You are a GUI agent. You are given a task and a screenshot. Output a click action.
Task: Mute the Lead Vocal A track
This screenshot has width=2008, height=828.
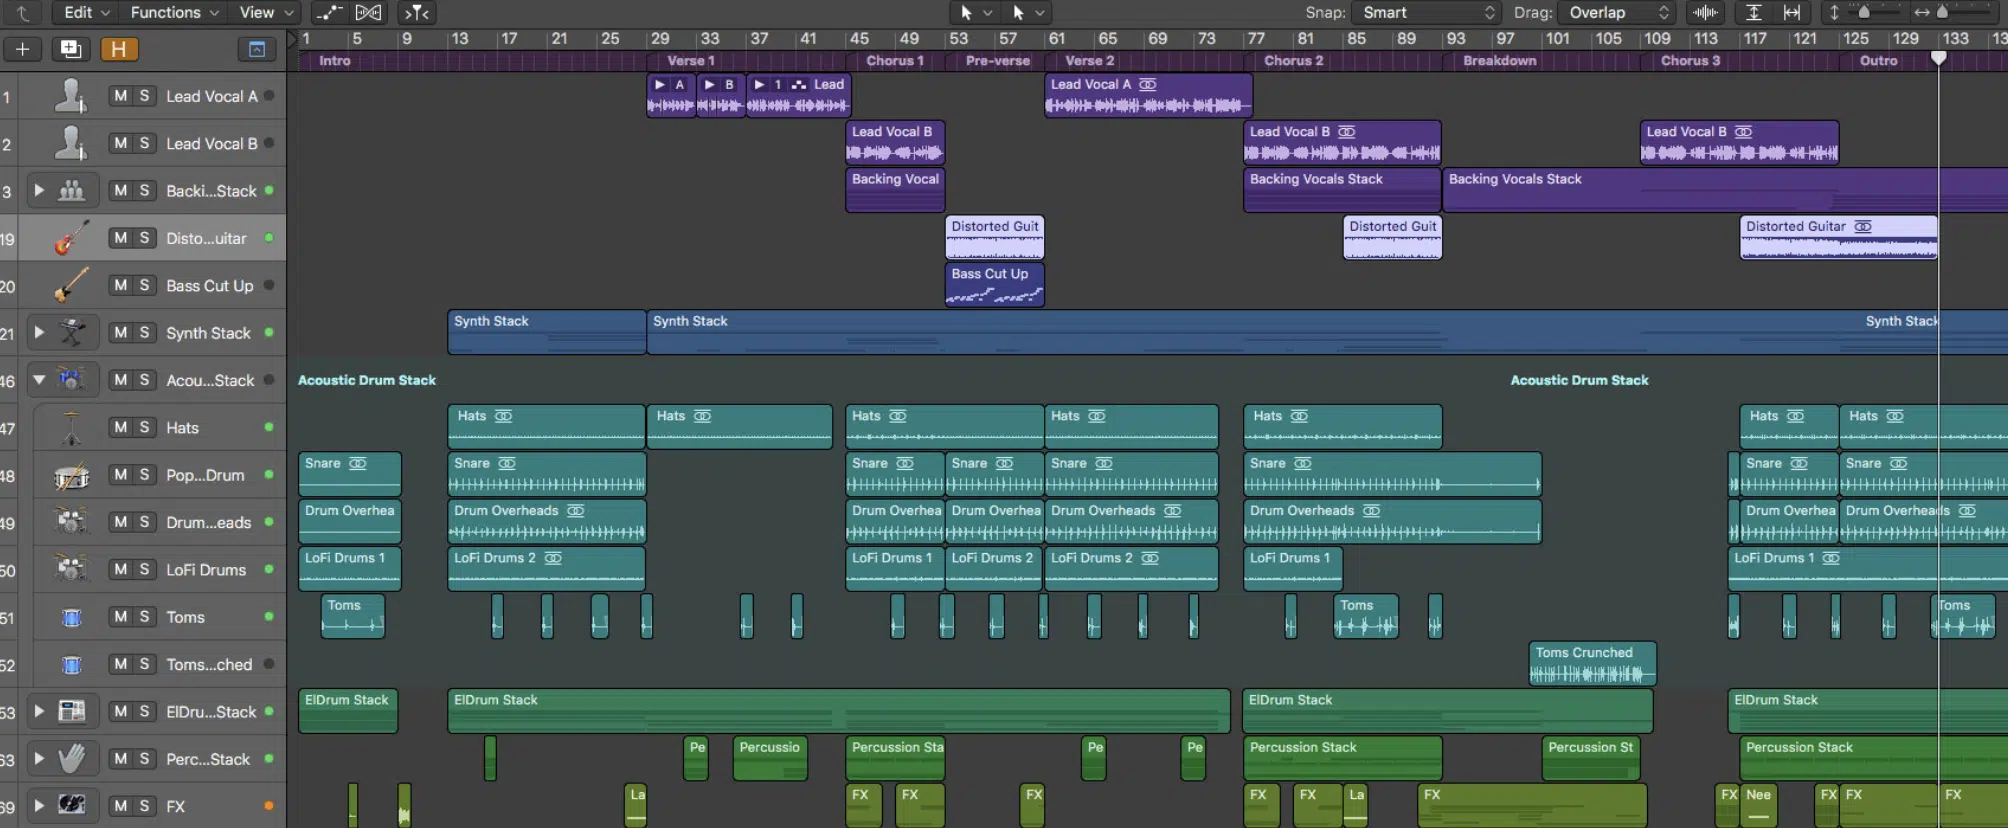pos(120,96)
